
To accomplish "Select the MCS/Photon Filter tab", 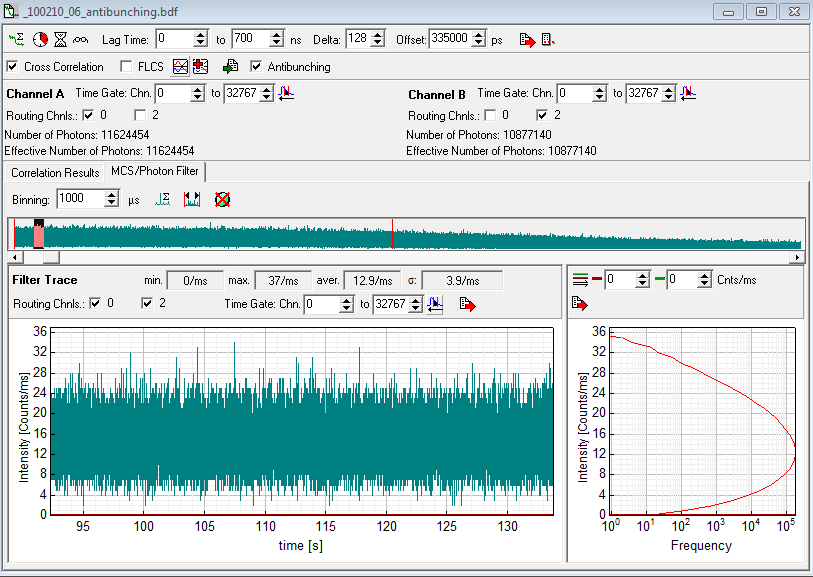I will point(155,172).
